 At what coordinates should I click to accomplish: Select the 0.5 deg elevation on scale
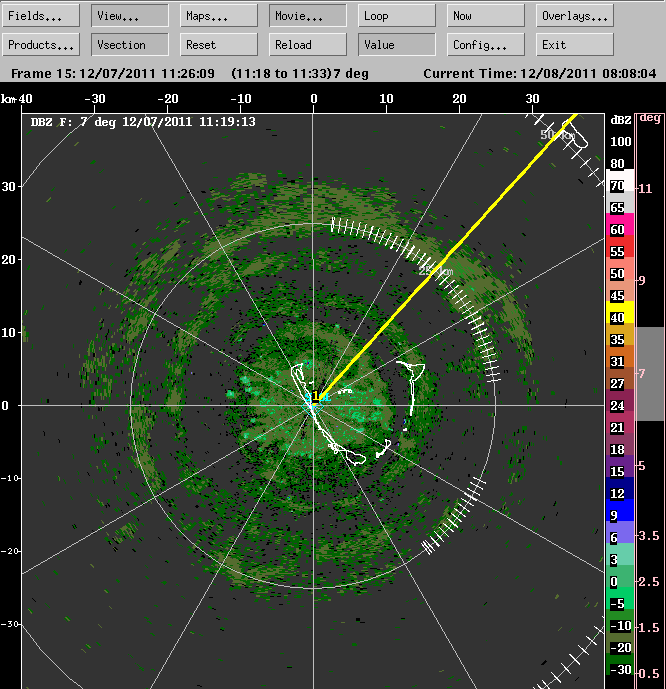(x=650, y=673)
